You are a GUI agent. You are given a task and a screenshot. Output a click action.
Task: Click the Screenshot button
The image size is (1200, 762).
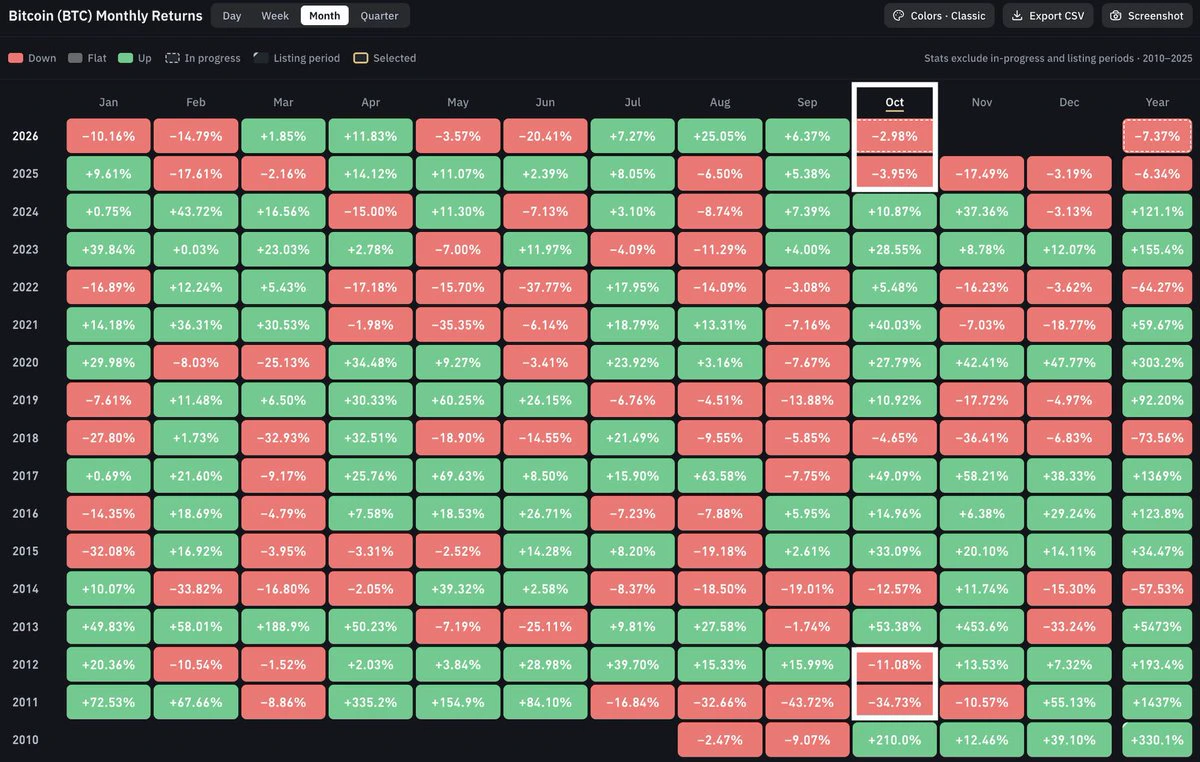pyautogui.click(x=1146, y=16)
